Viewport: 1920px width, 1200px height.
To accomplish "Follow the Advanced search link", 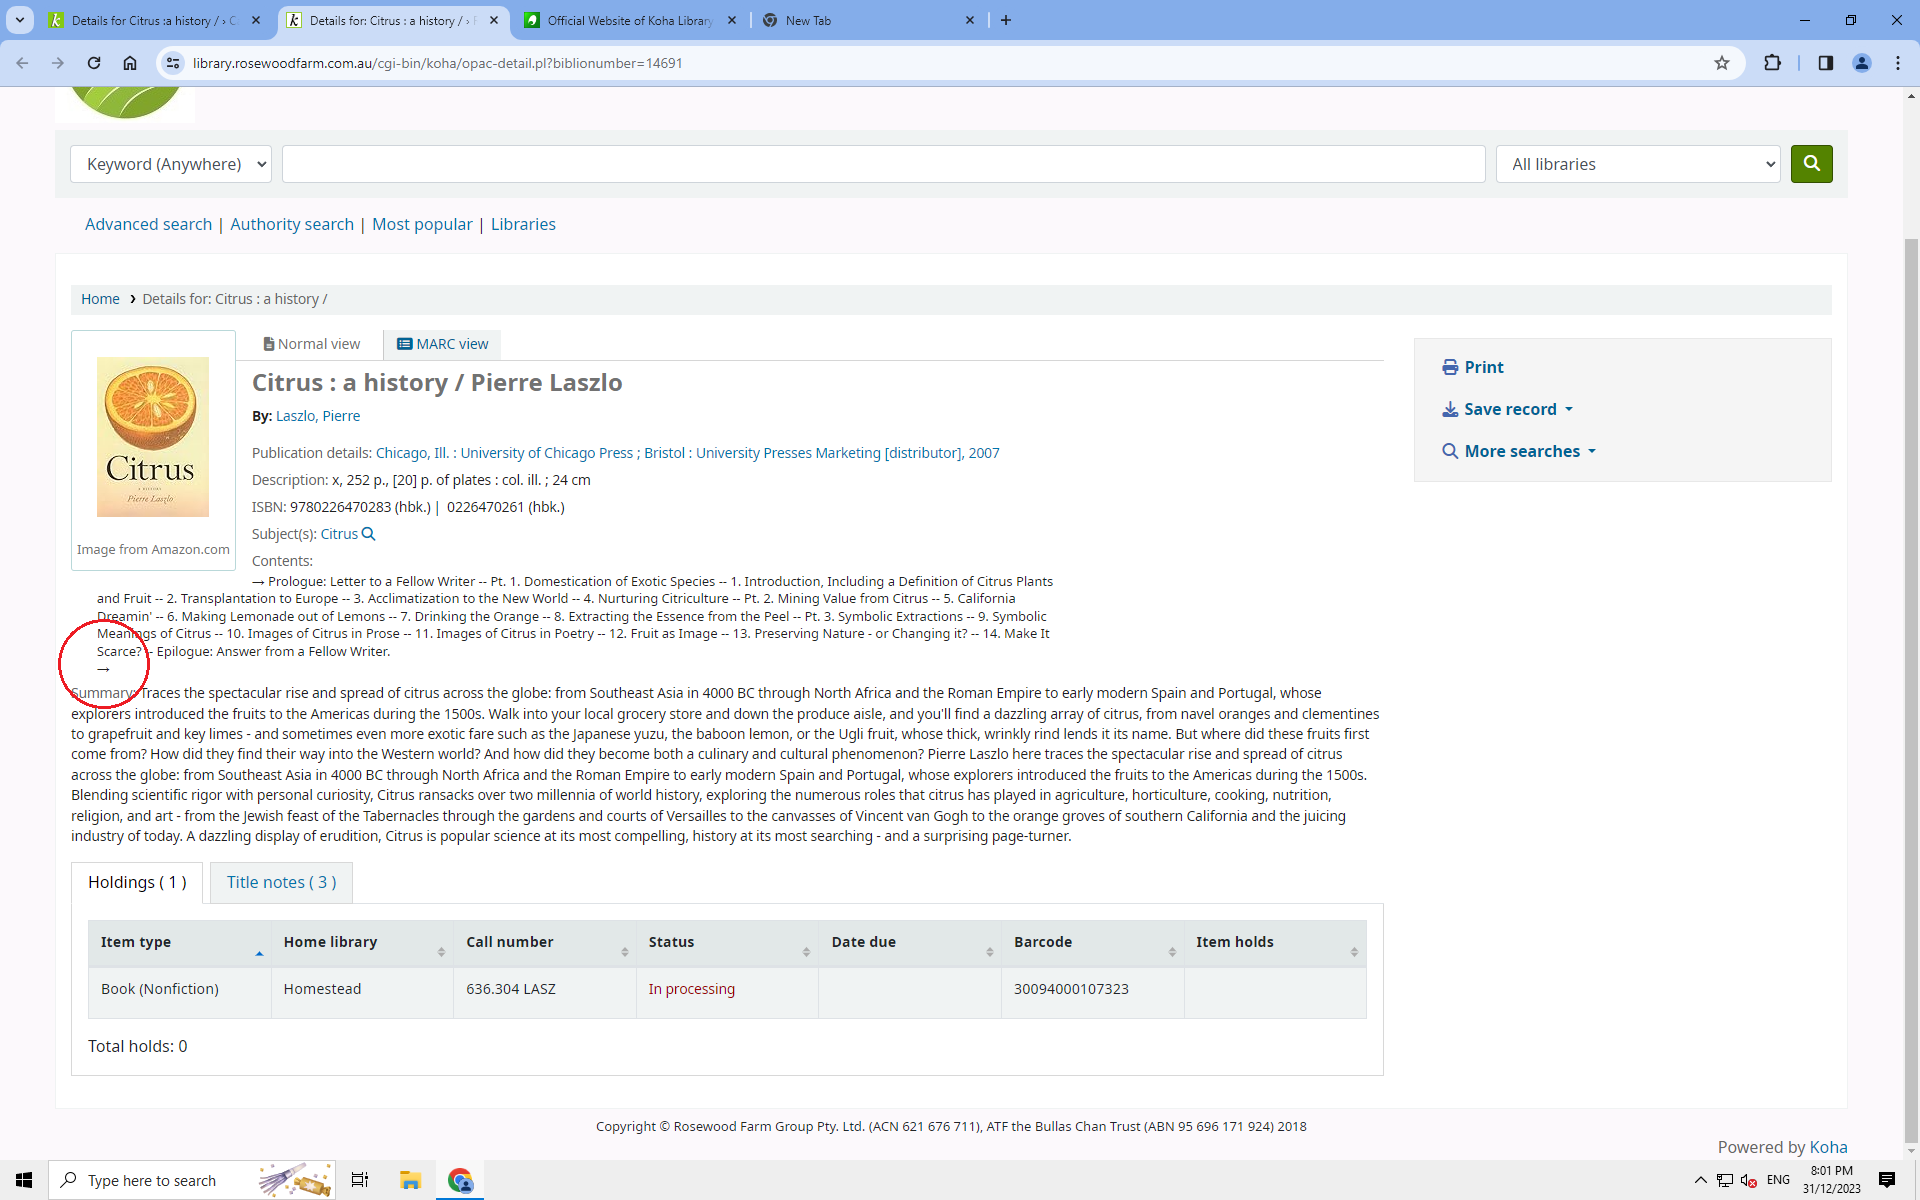I will tap(148, 224).
